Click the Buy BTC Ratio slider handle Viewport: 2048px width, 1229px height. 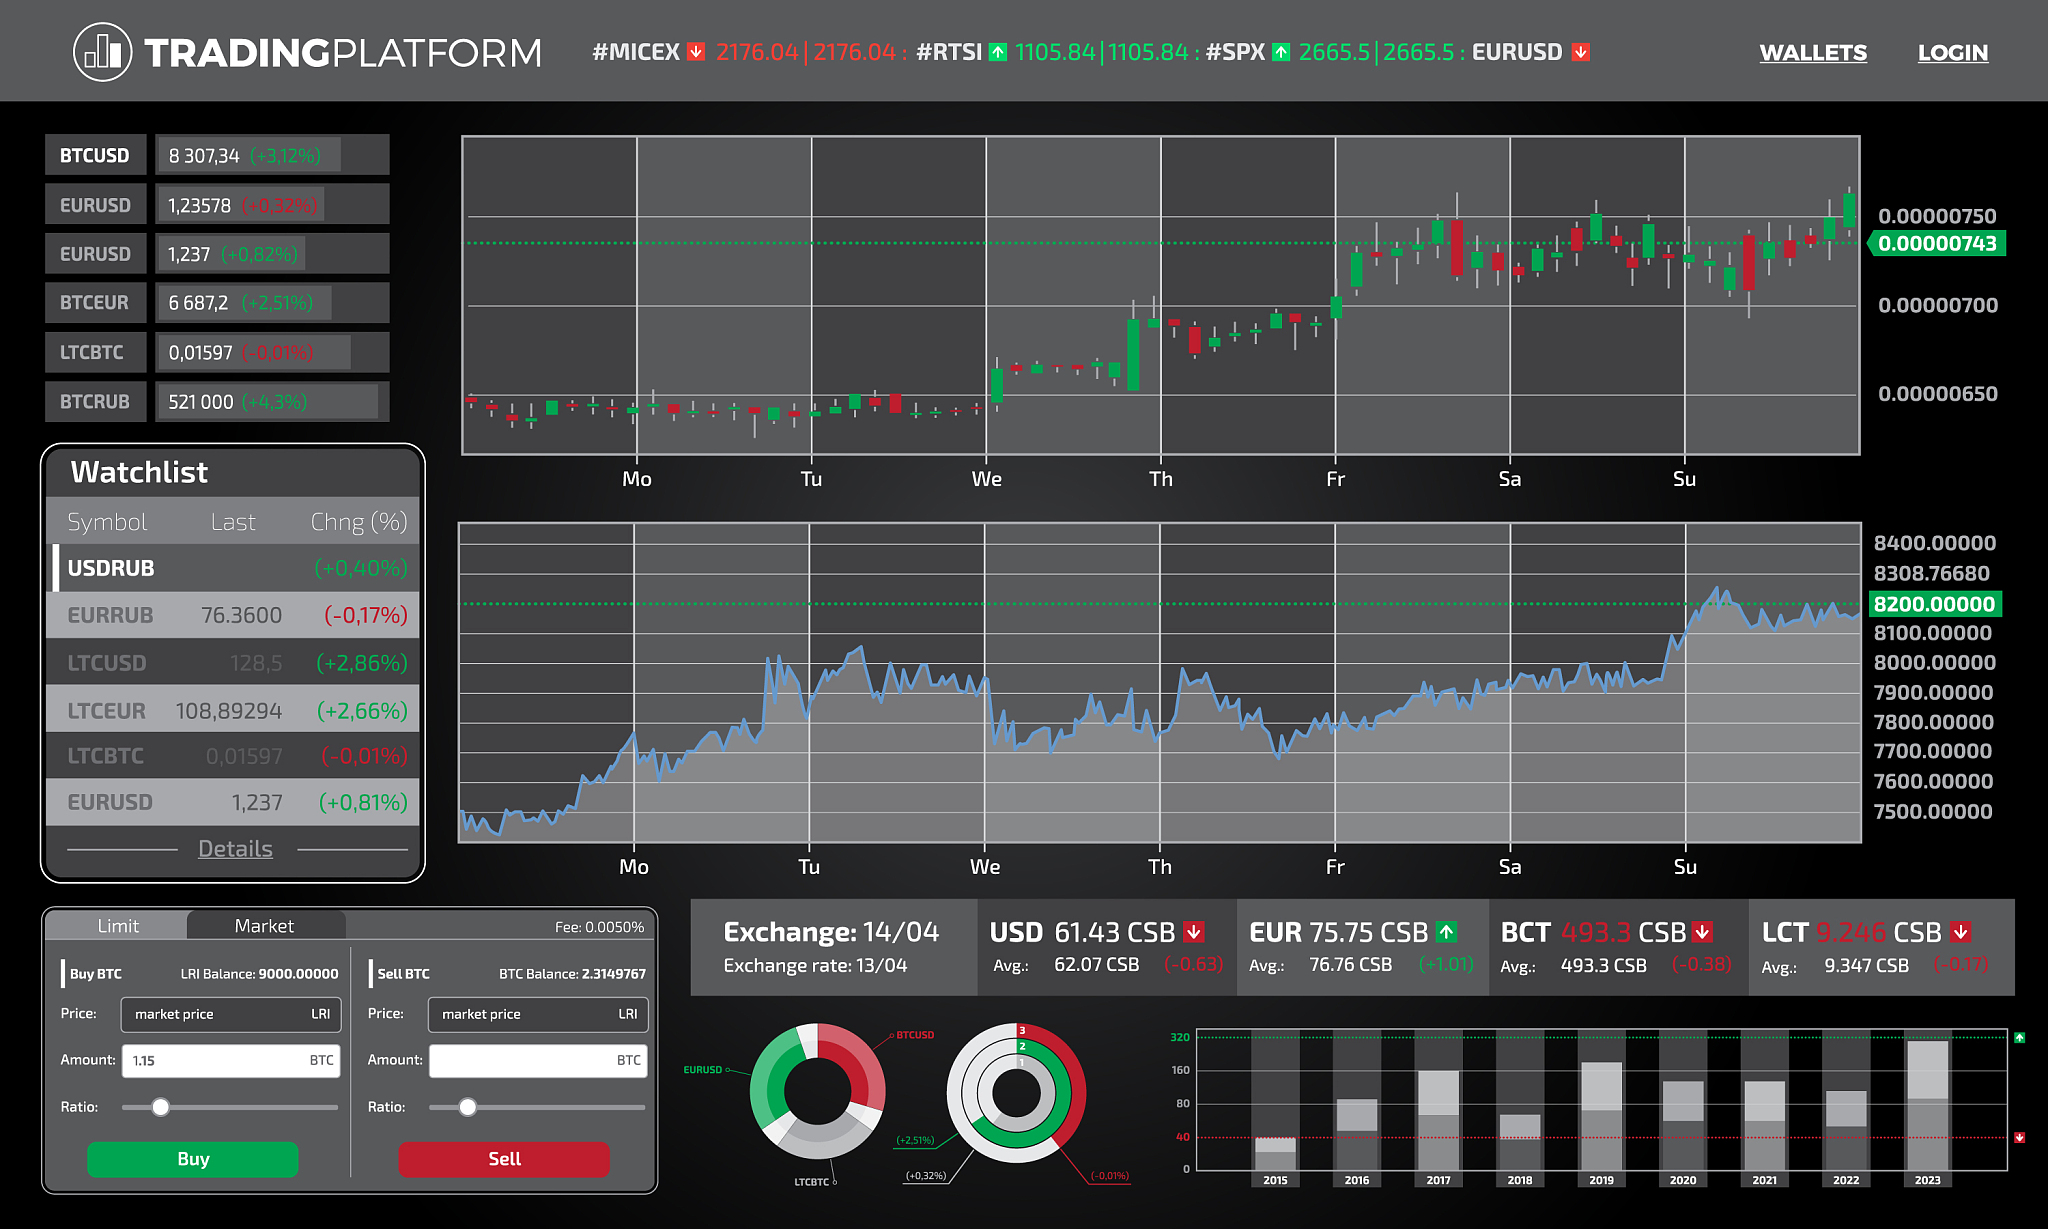pyautogui.click(x=160, y=1107)
